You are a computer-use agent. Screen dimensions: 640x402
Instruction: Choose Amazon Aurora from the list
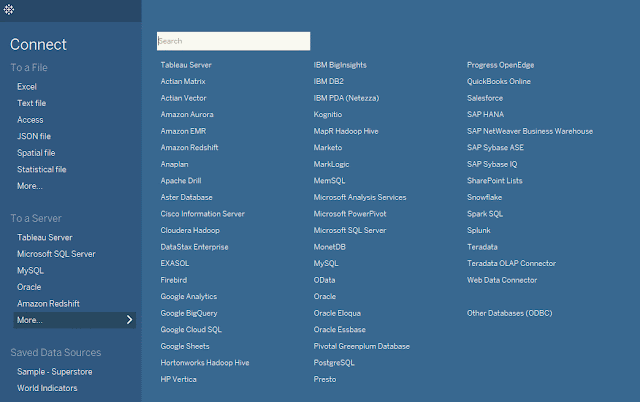pyautogui.click(x=187, y=114)
